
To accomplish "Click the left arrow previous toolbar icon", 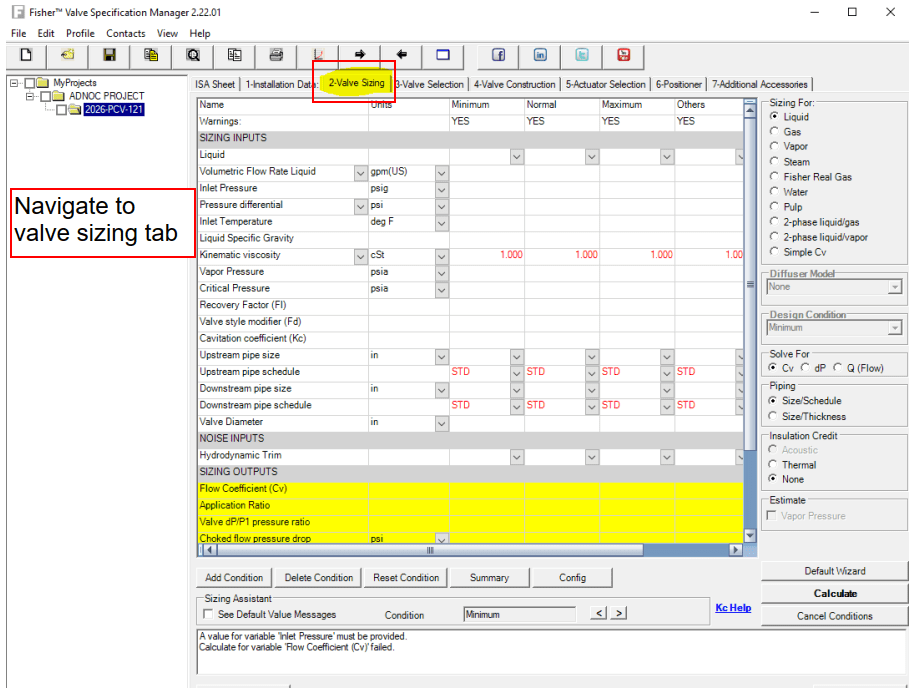I will click(402, 54).
